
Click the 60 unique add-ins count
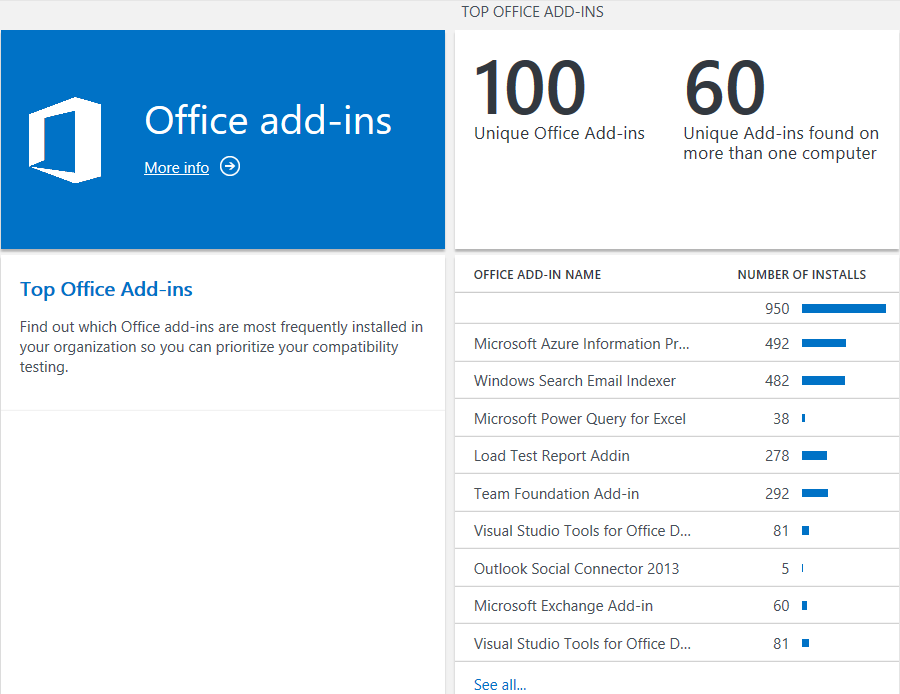coord(724,87)
